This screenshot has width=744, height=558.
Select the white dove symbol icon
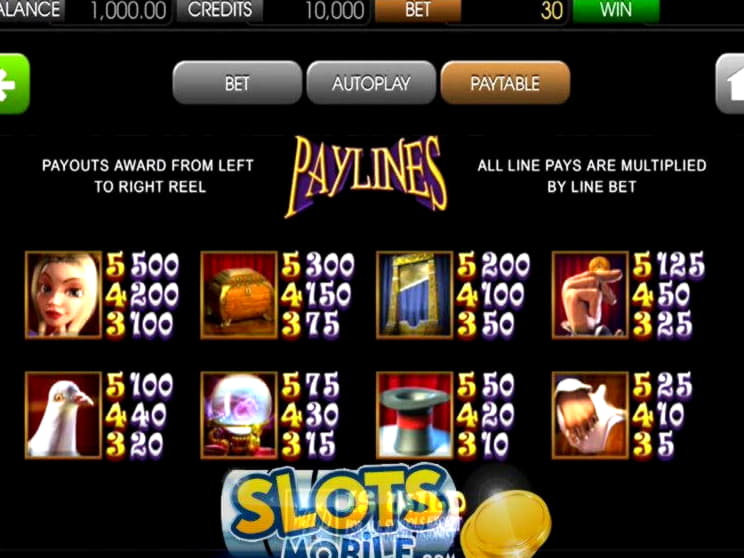(63, 415)
